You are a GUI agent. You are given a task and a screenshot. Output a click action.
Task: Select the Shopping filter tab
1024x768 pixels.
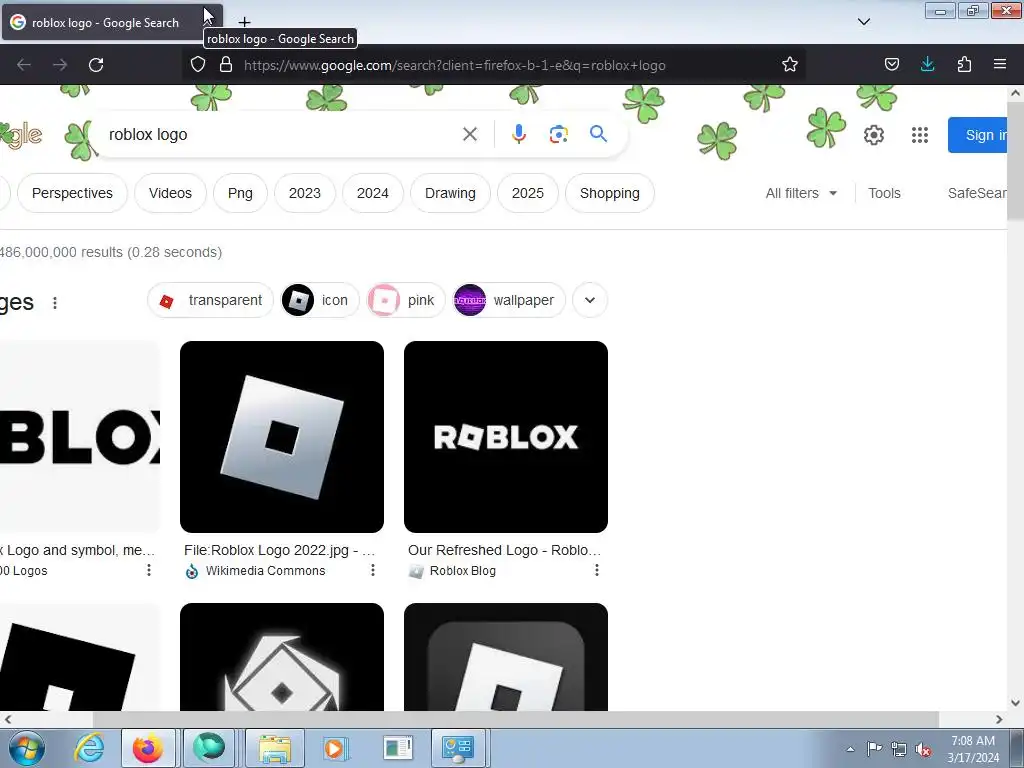609,193
